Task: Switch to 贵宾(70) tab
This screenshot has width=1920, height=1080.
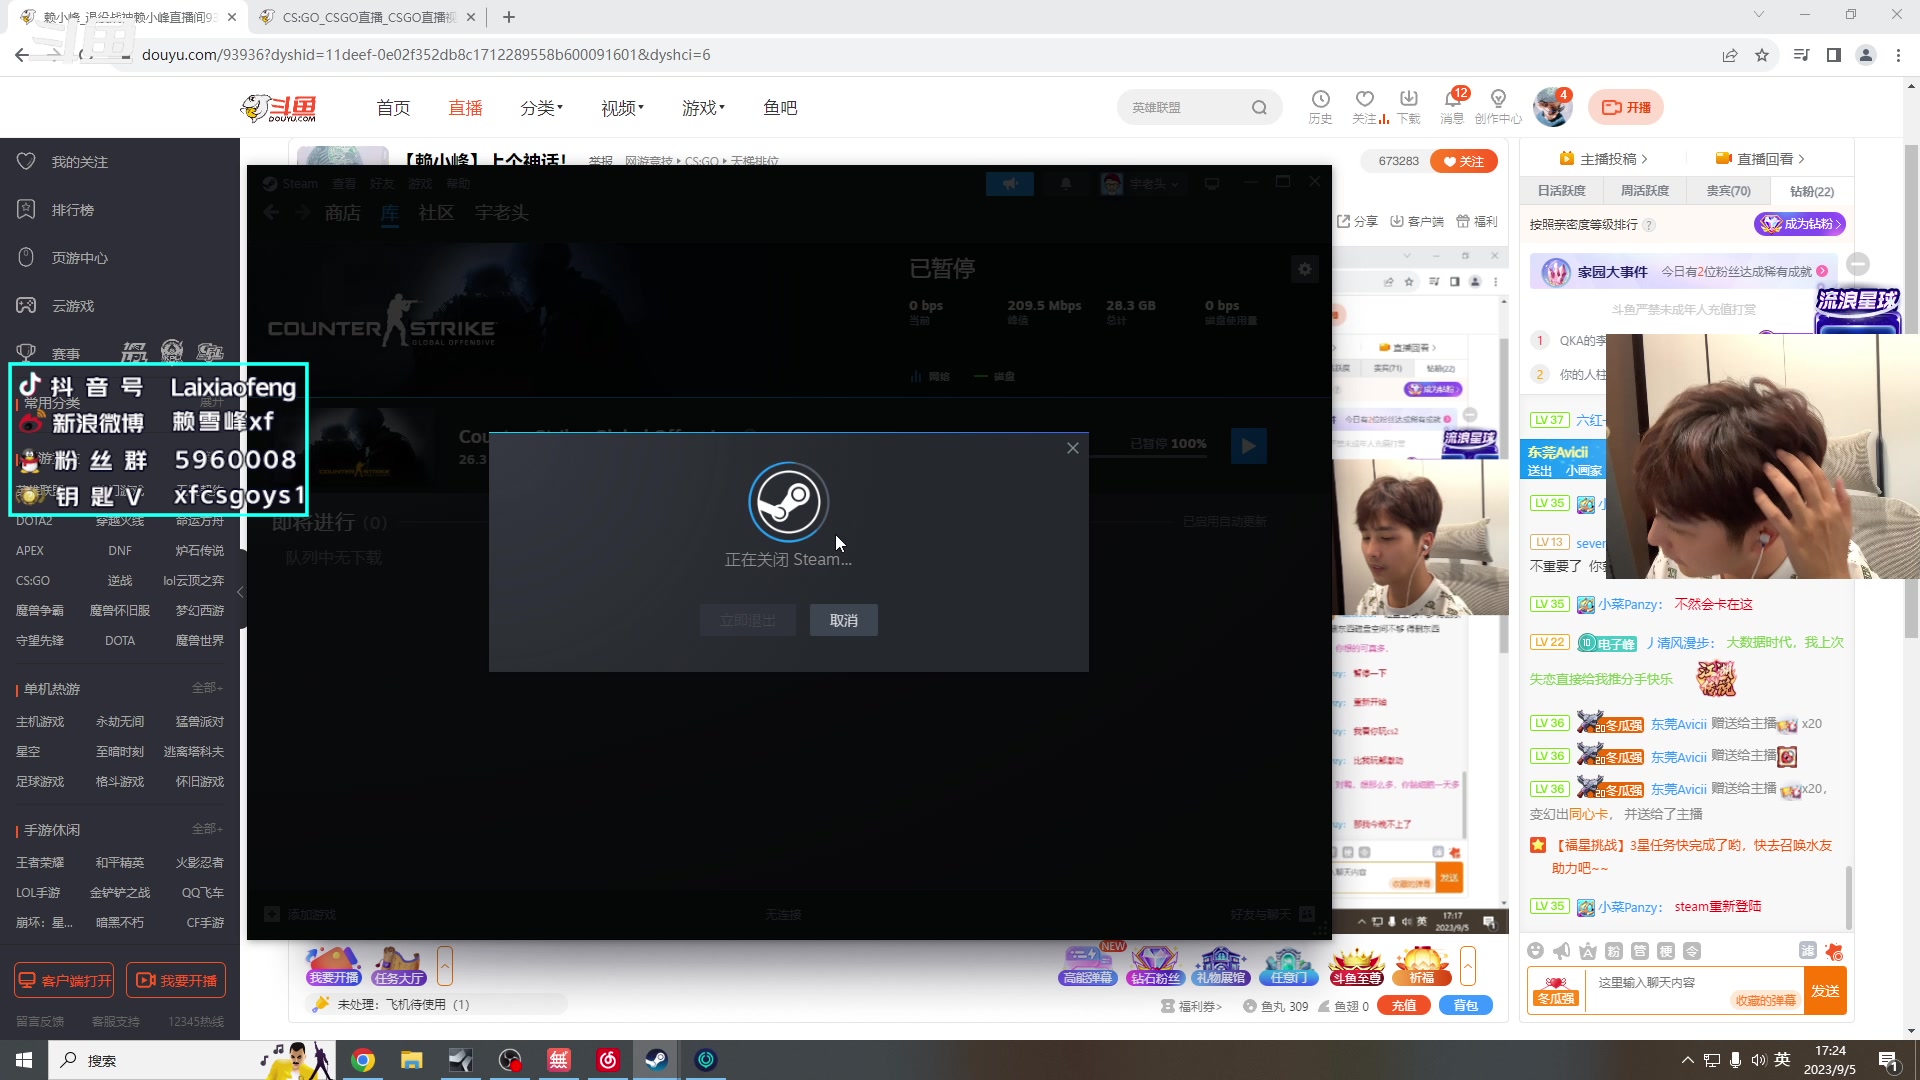Action: click(x=1728, y=191)
